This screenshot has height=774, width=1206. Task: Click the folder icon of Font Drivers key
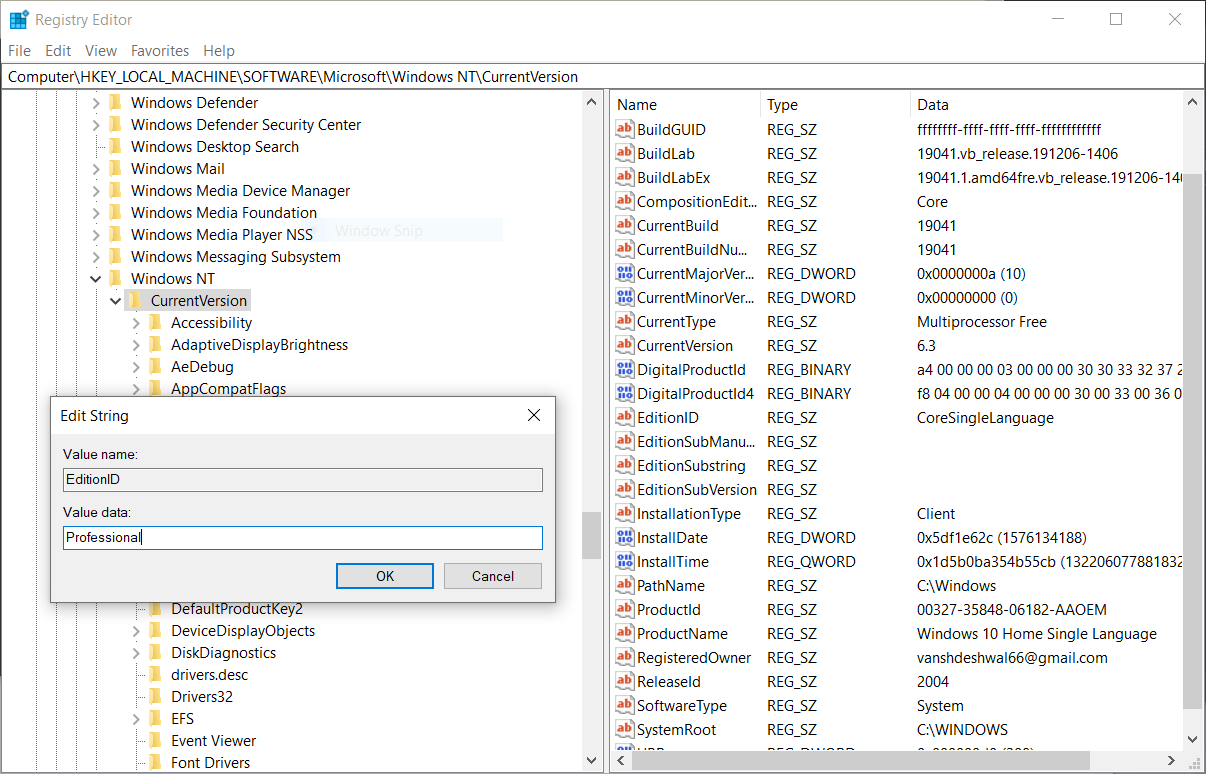pos(155,762)
